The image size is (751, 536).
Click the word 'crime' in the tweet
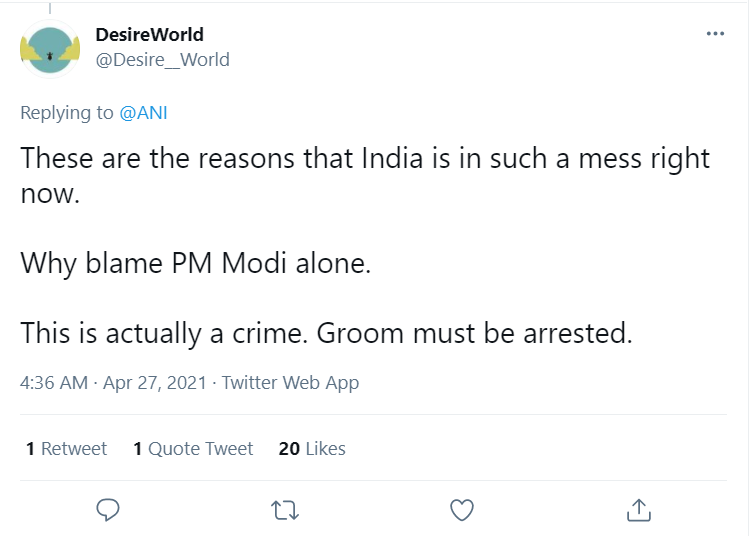(x=263, y=333)
